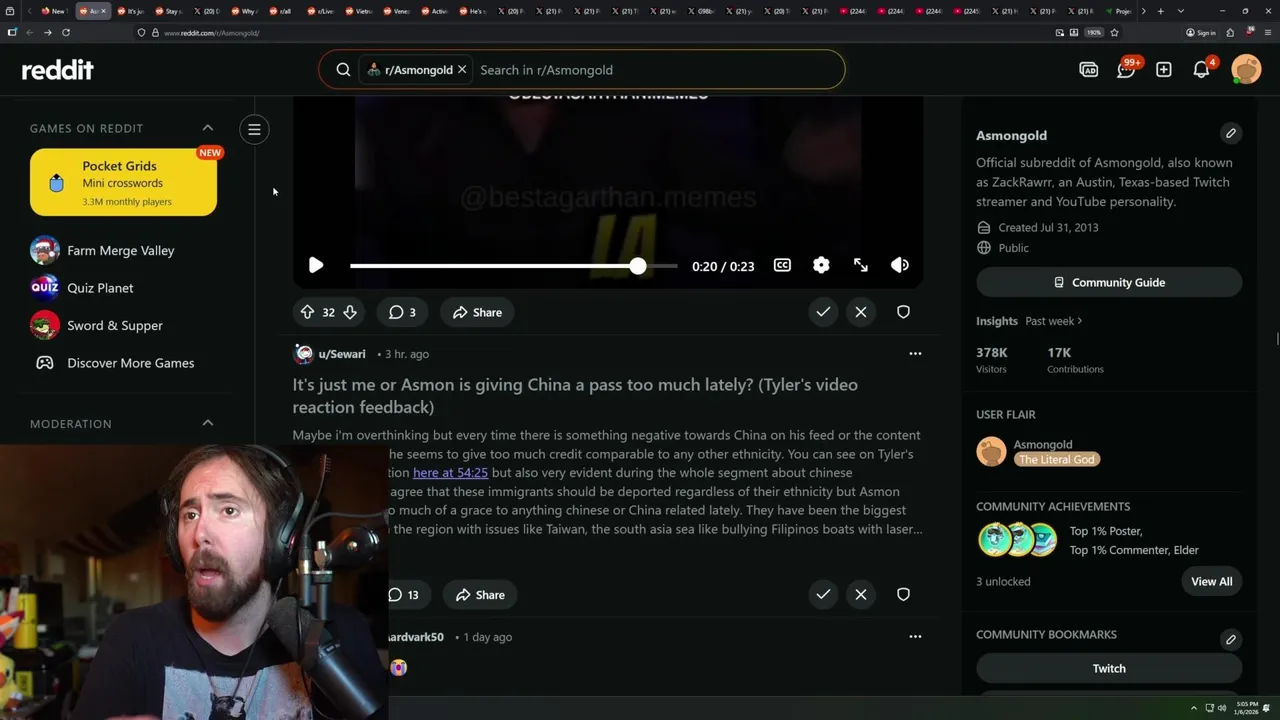Remove the Sewari post with X

tap(861, 594)
